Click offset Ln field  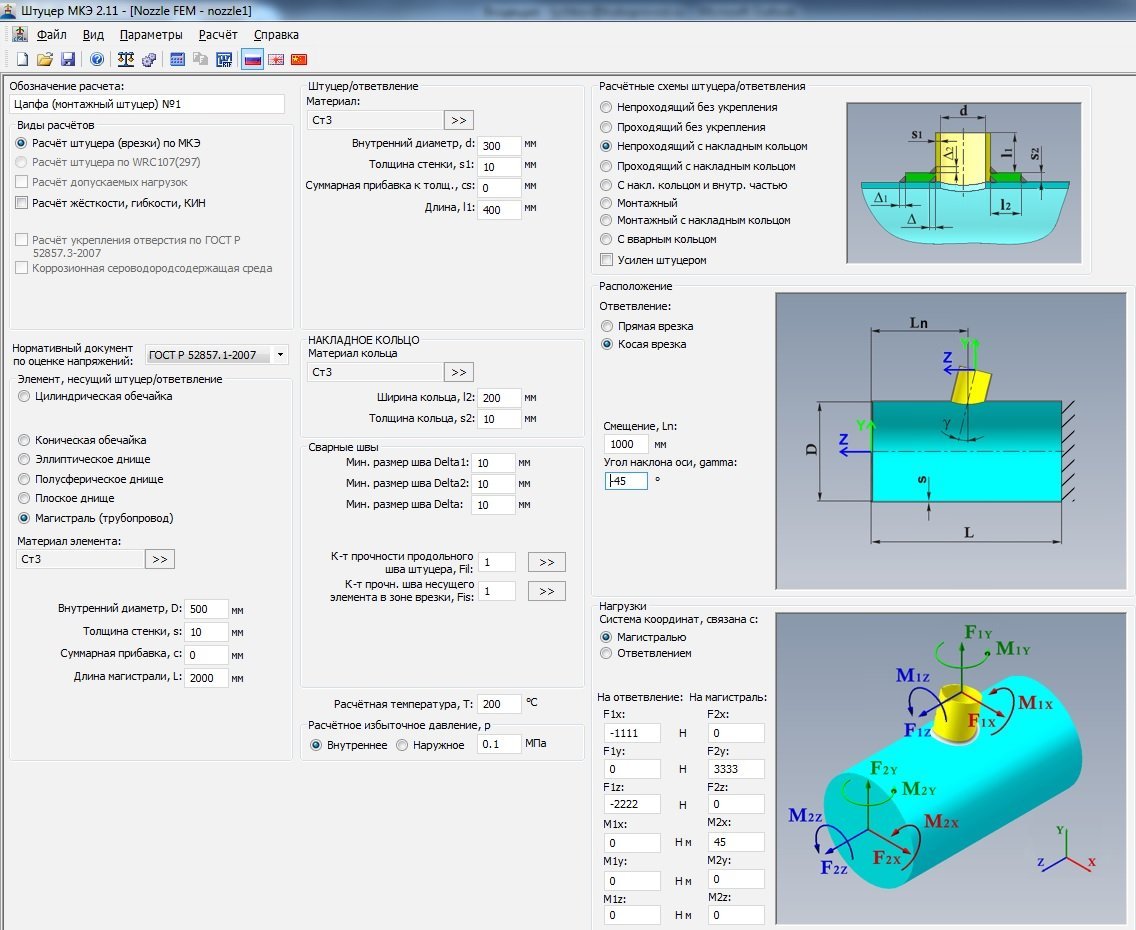[x=626, y=444]
